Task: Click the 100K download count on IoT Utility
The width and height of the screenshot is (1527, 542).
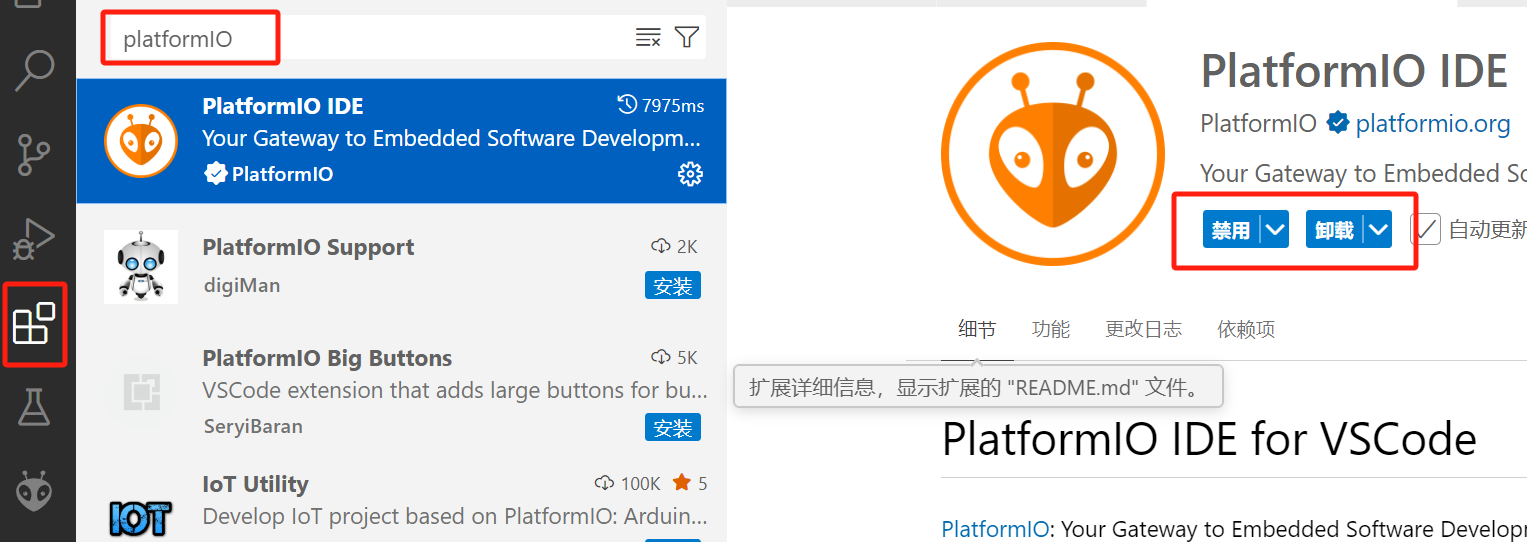Action: click(628, 484)
